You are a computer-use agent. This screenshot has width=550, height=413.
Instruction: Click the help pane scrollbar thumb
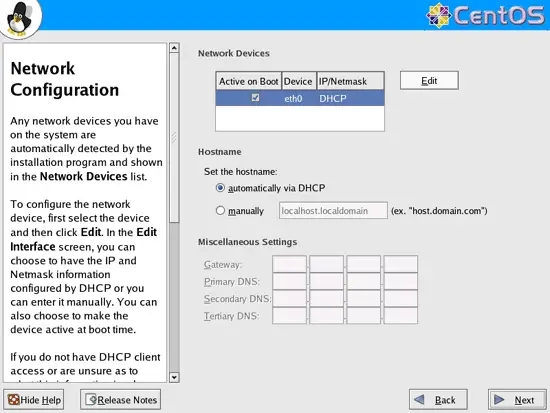[x=174, y=138]
